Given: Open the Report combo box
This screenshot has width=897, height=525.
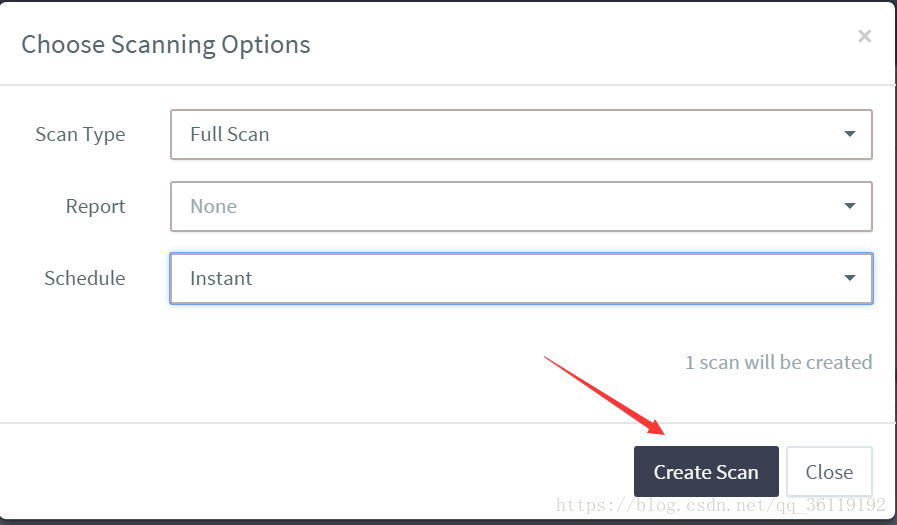Looking at the screenshot, I should 521,206.
